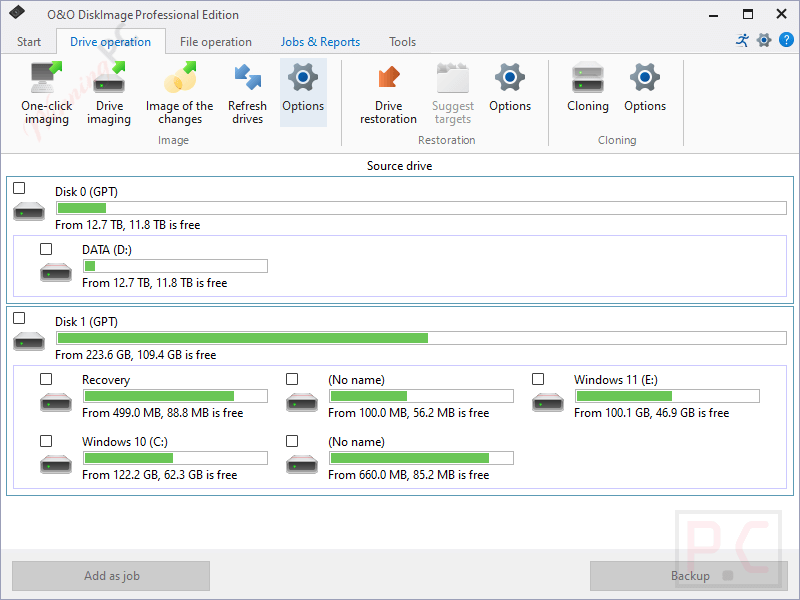
Task: Select the Drive operation tab
Action: coord(110,42)
